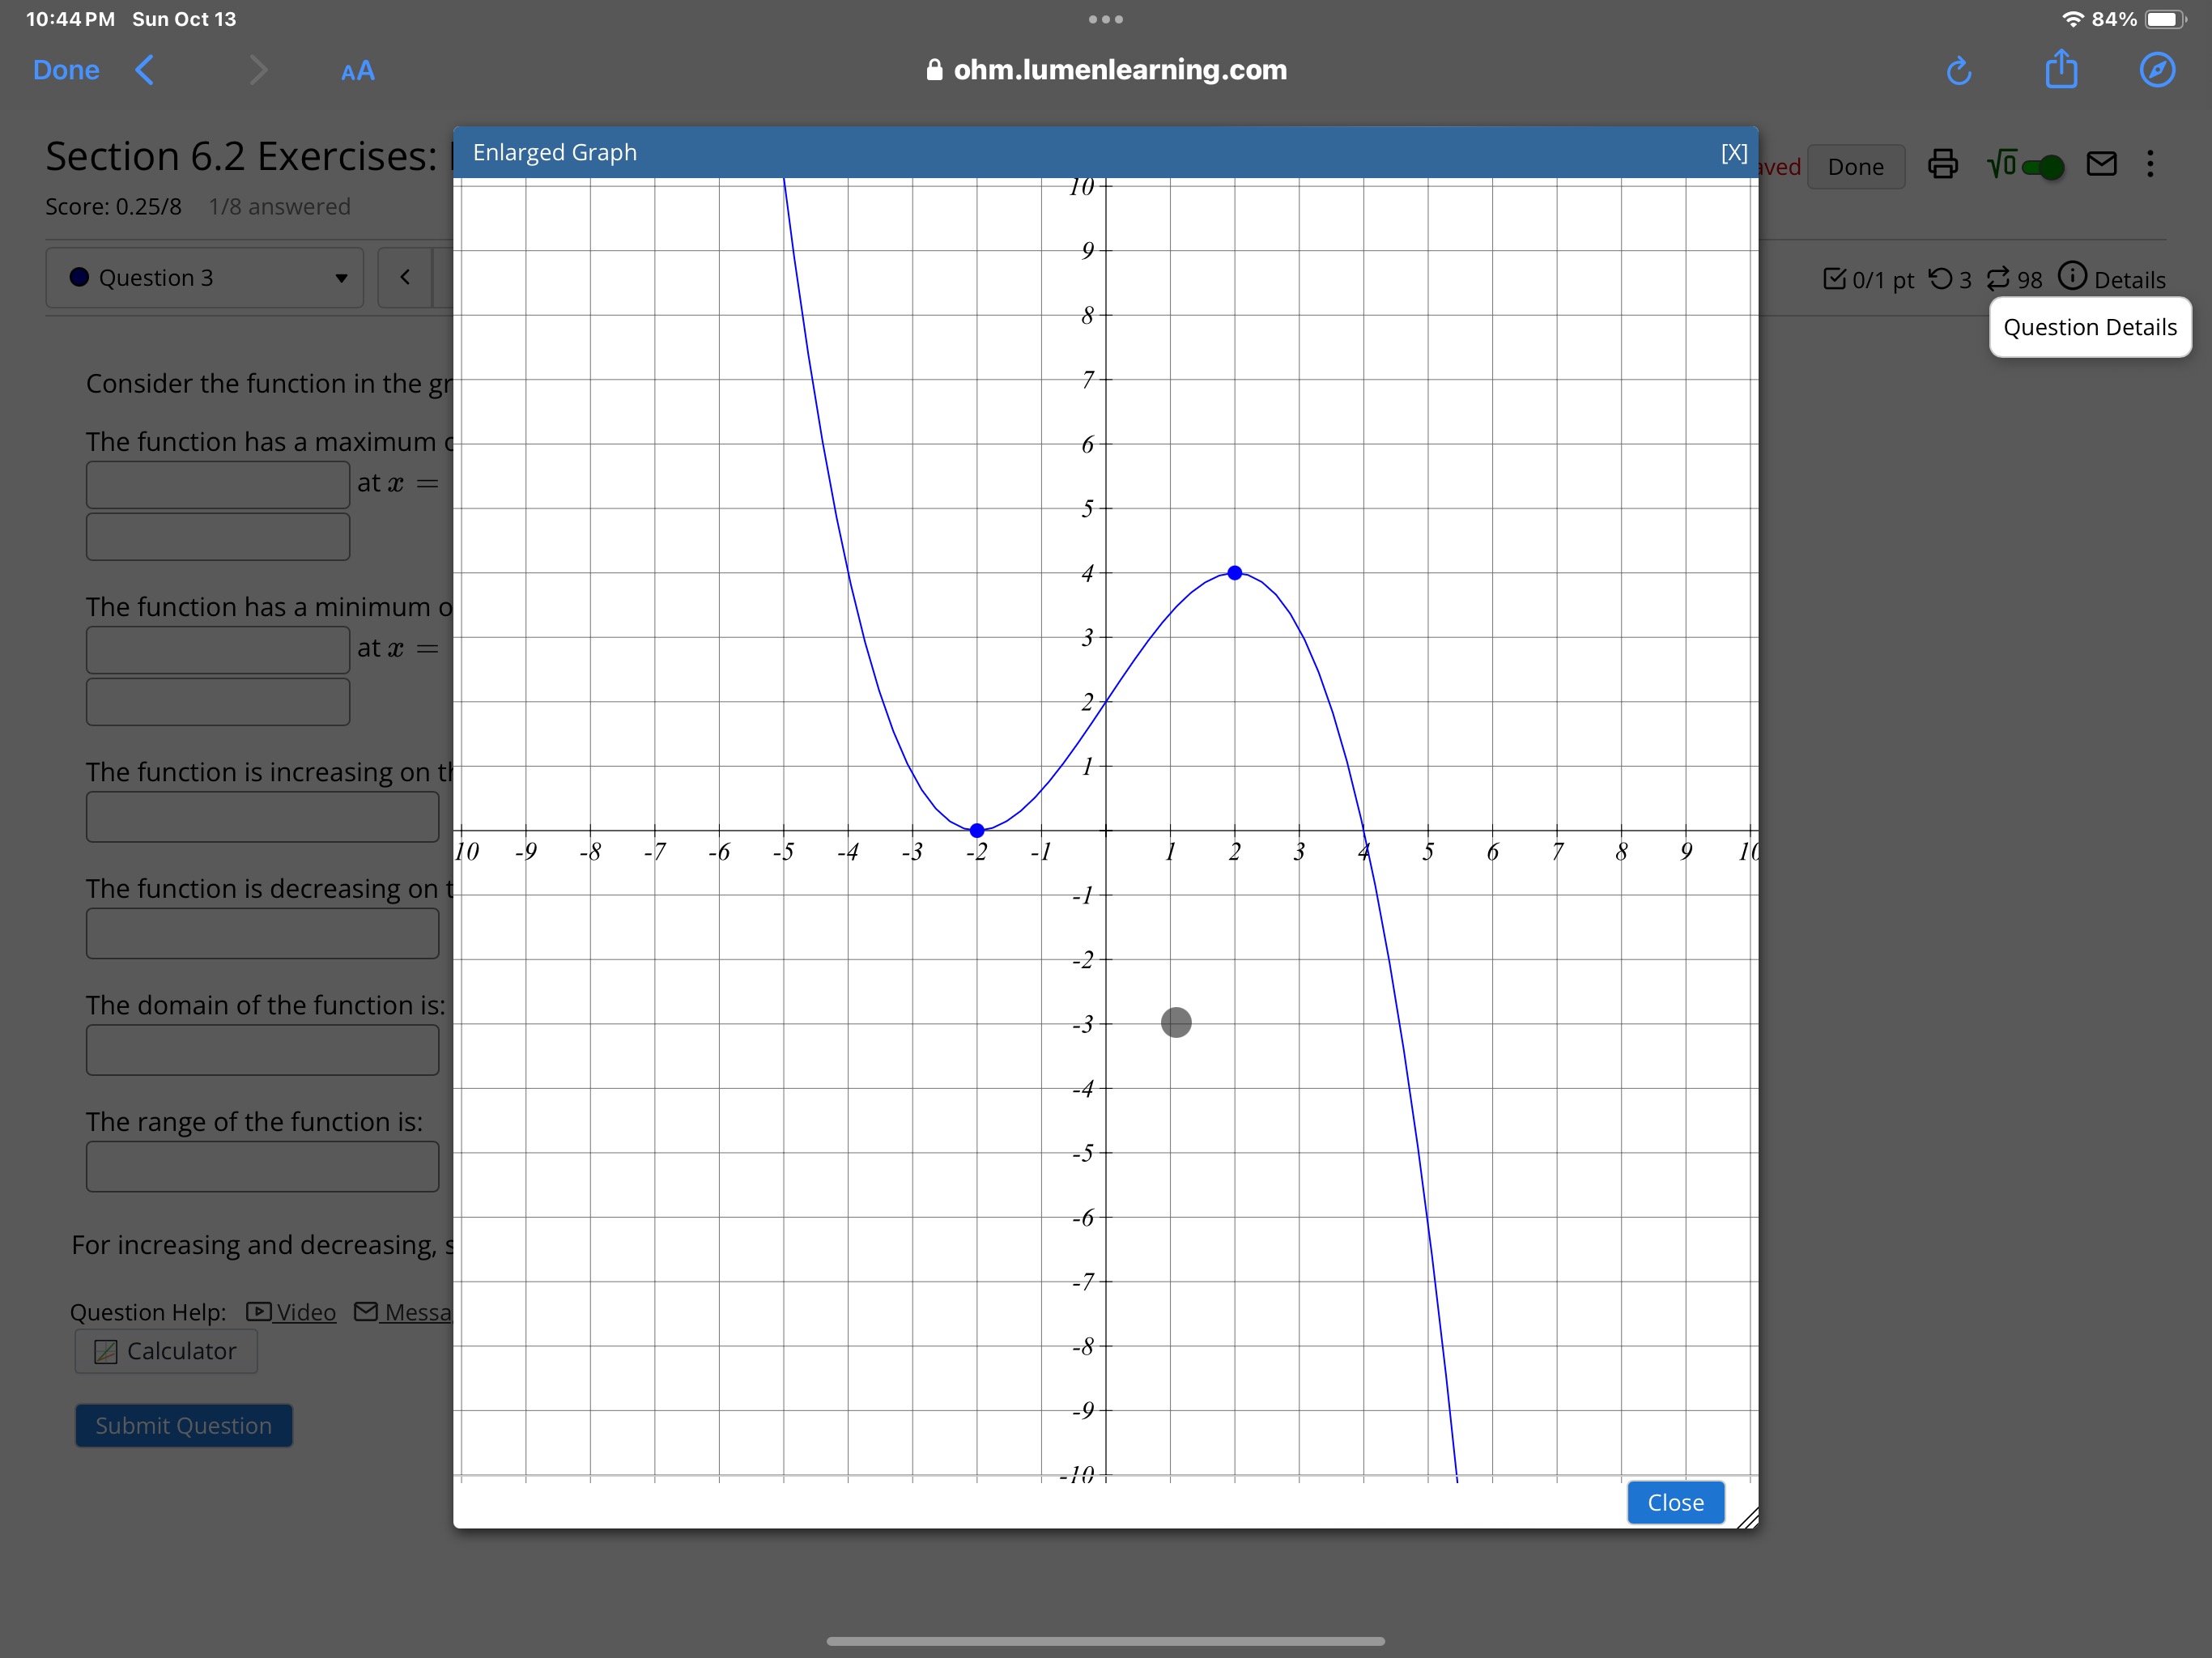Open the AA reader text-size menu

point(358,71)
